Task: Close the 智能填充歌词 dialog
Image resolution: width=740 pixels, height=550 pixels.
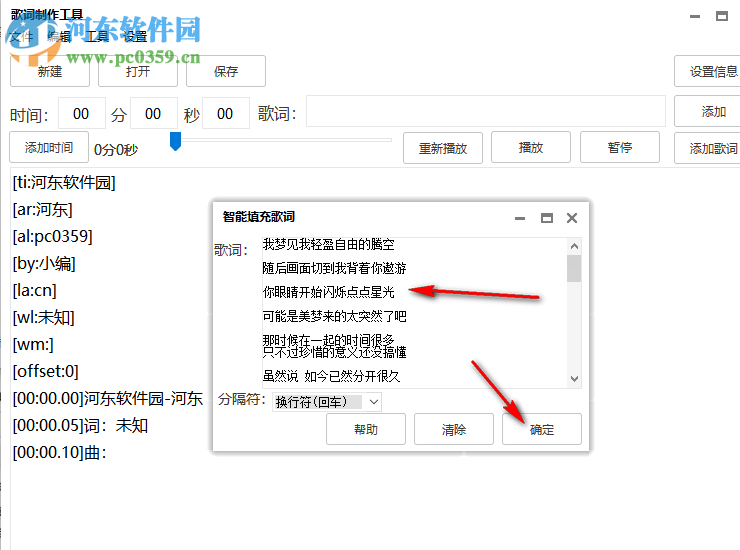Action: [x=572, y=218]
